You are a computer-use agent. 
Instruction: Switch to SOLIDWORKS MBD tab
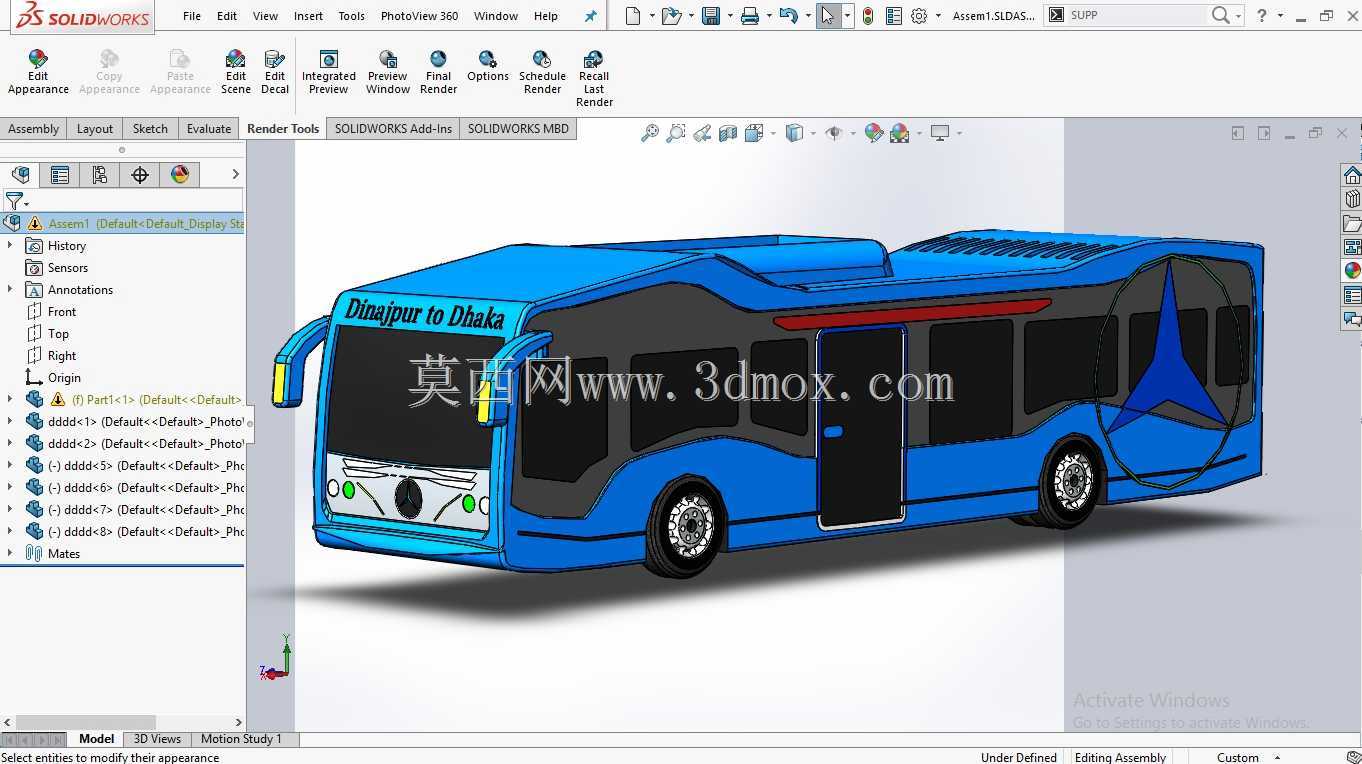coord(518,128)
